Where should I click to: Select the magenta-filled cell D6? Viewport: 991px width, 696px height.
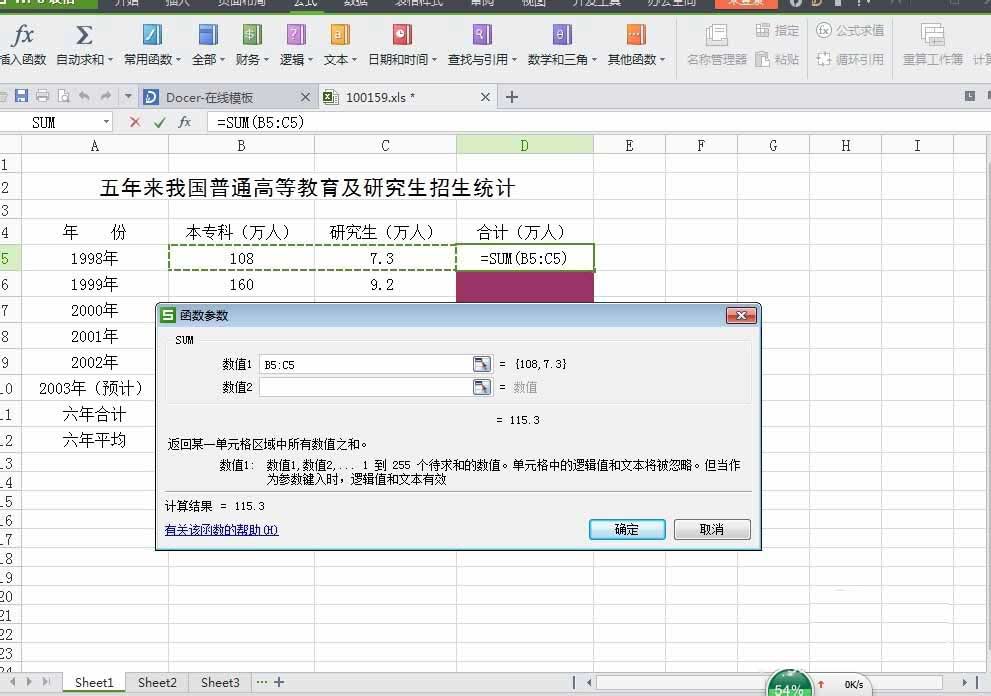tap(525, 286)
